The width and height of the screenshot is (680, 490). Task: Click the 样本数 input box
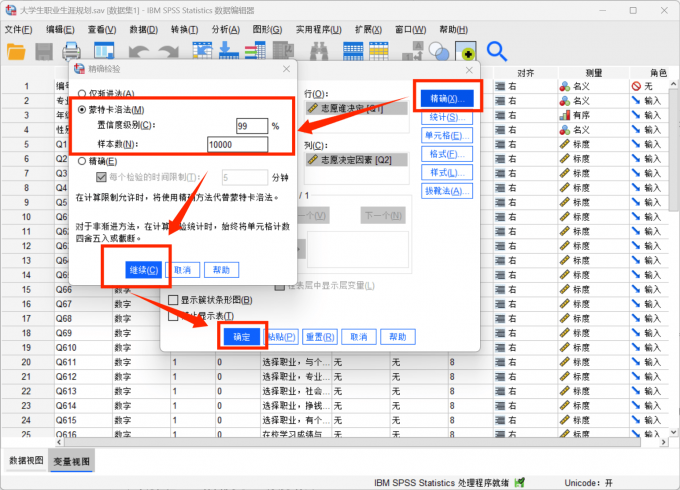236,144
